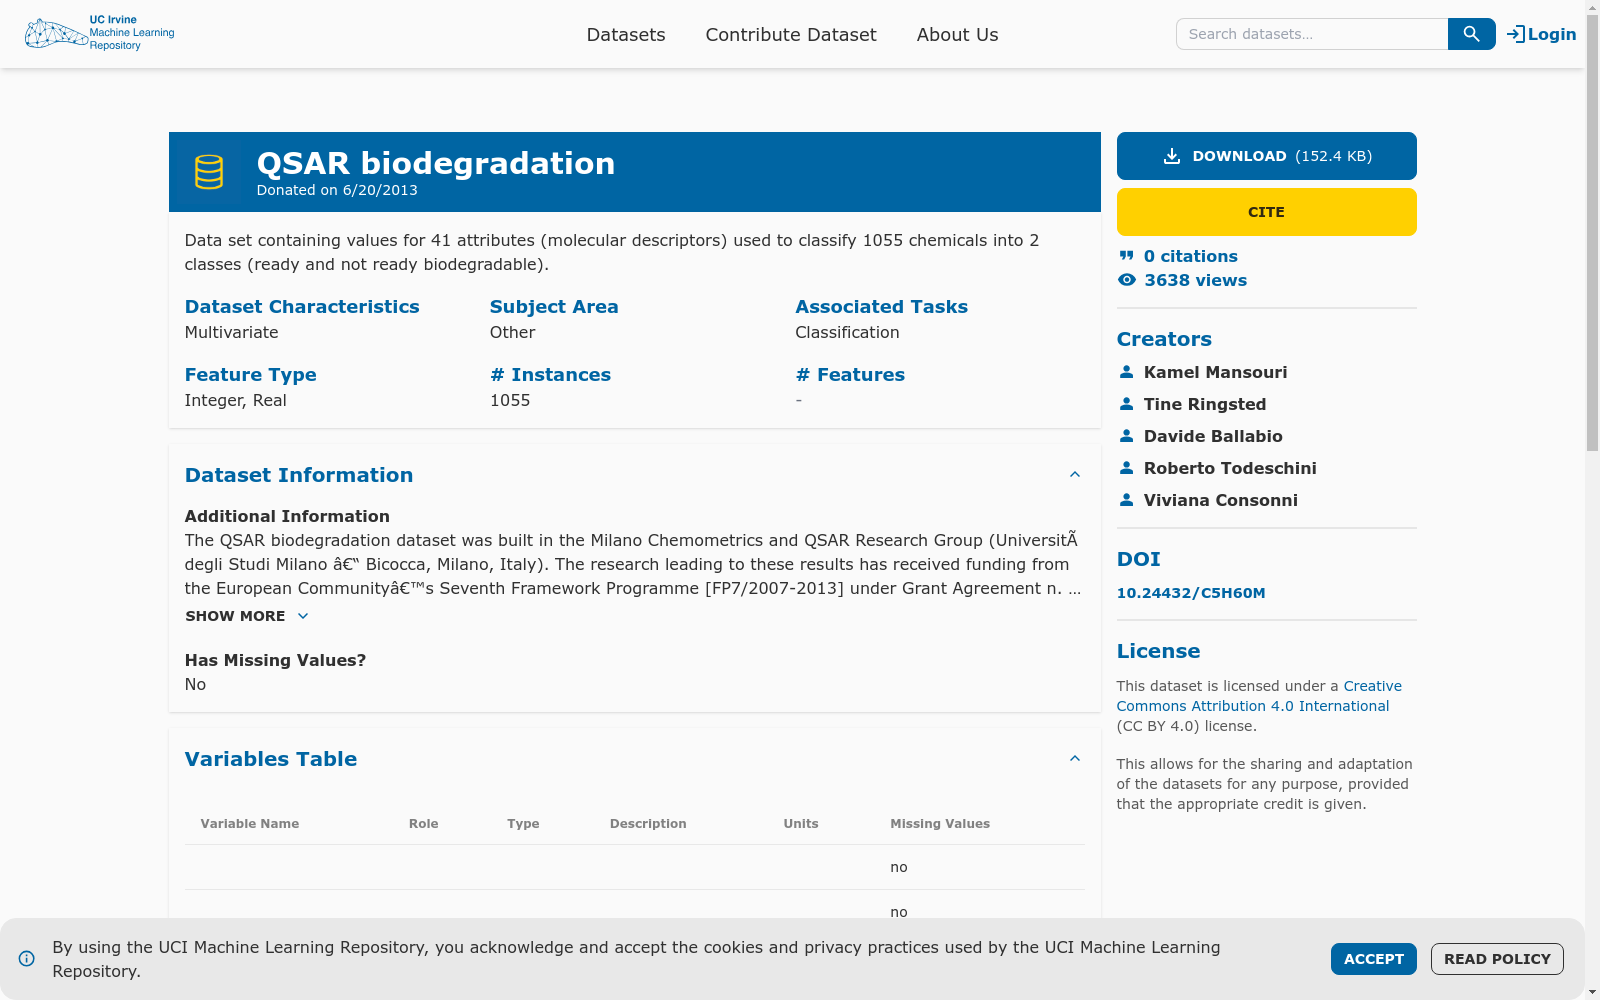Click the Description column header

648,824
